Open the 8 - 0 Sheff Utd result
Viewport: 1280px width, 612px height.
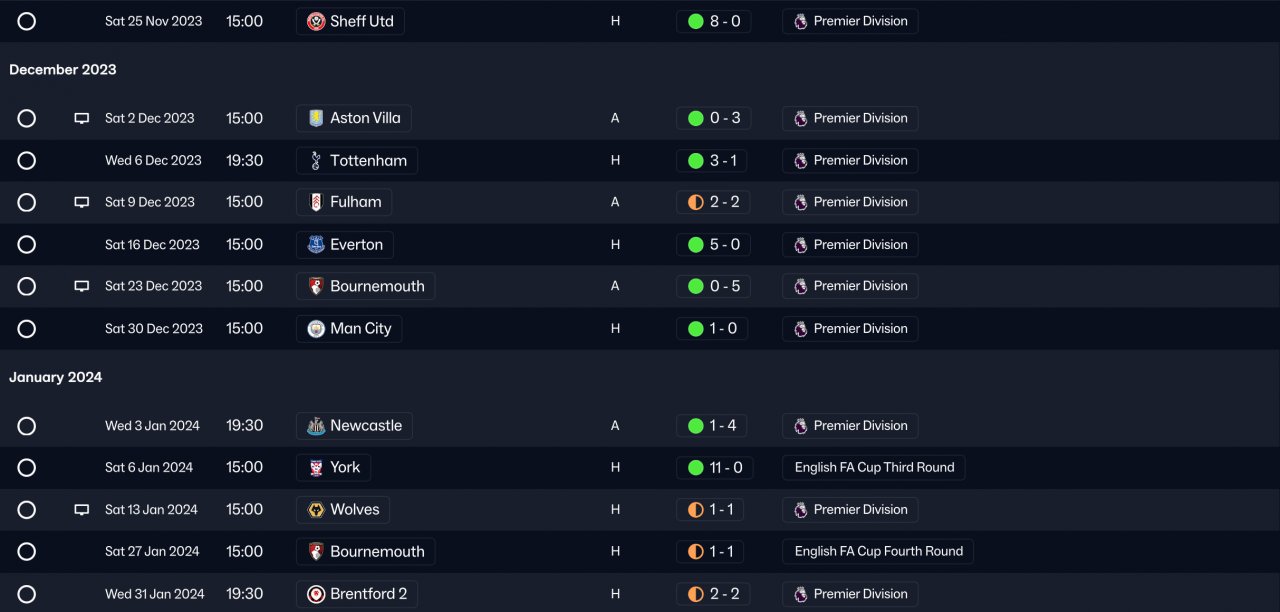pyautogui.click(x=714, y=21)
